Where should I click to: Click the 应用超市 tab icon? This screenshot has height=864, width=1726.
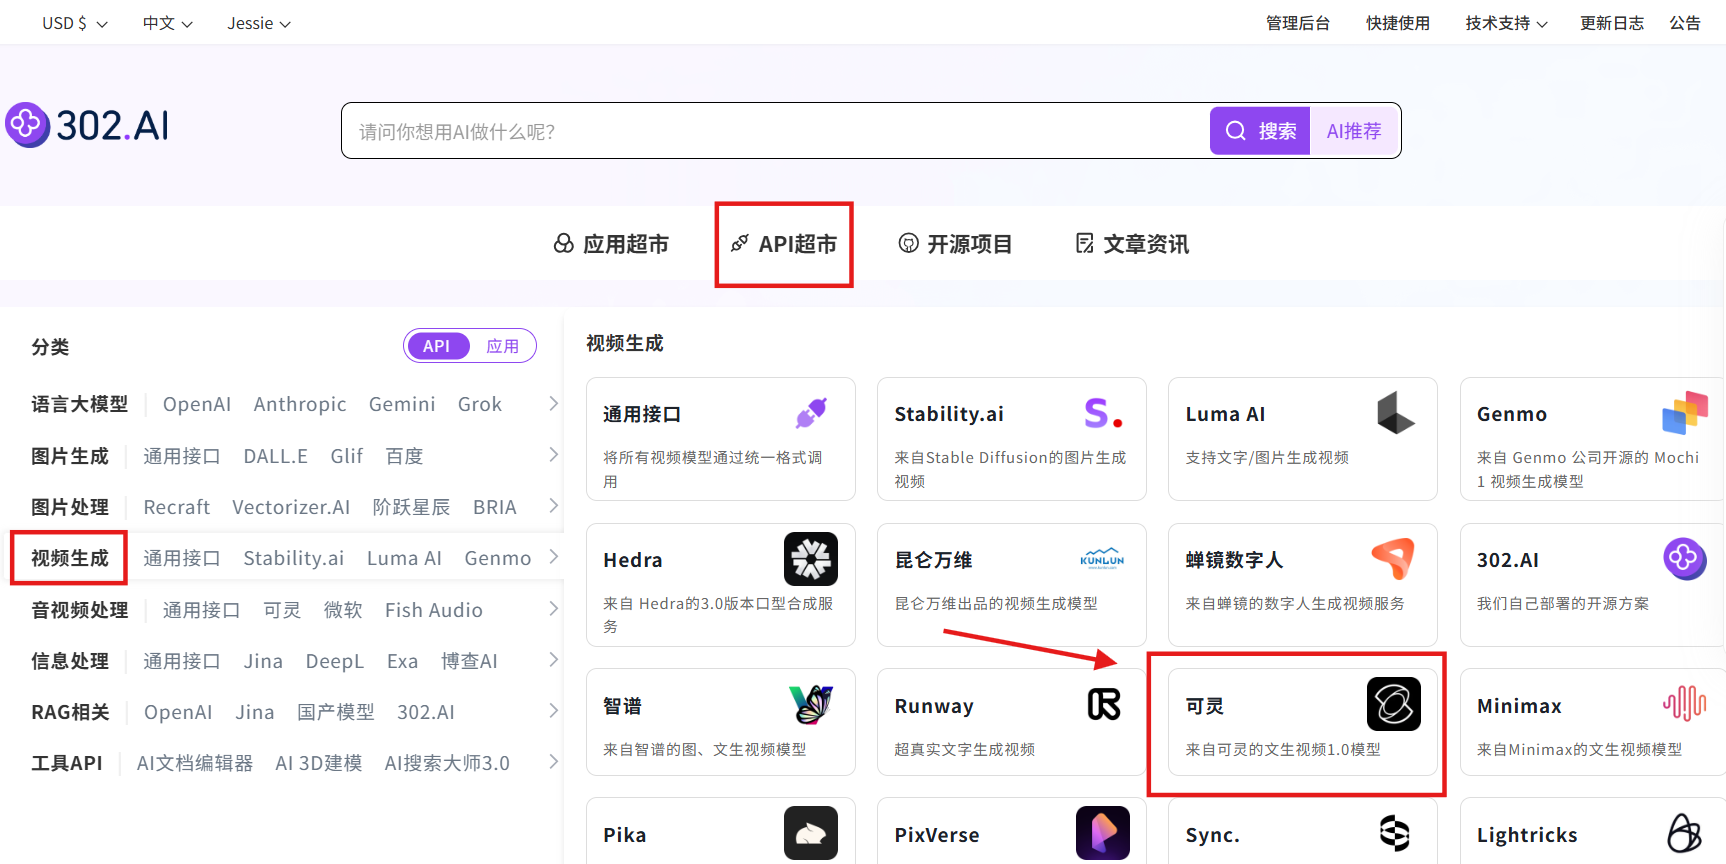click(564, 244)
